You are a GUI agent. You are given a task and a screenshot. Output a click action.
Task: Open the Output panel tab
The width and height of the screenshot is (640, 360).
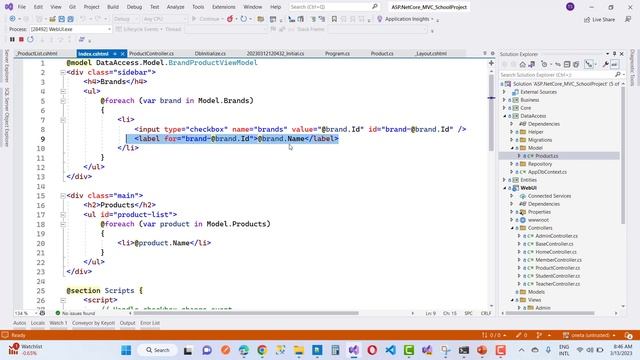coord(127,323)
